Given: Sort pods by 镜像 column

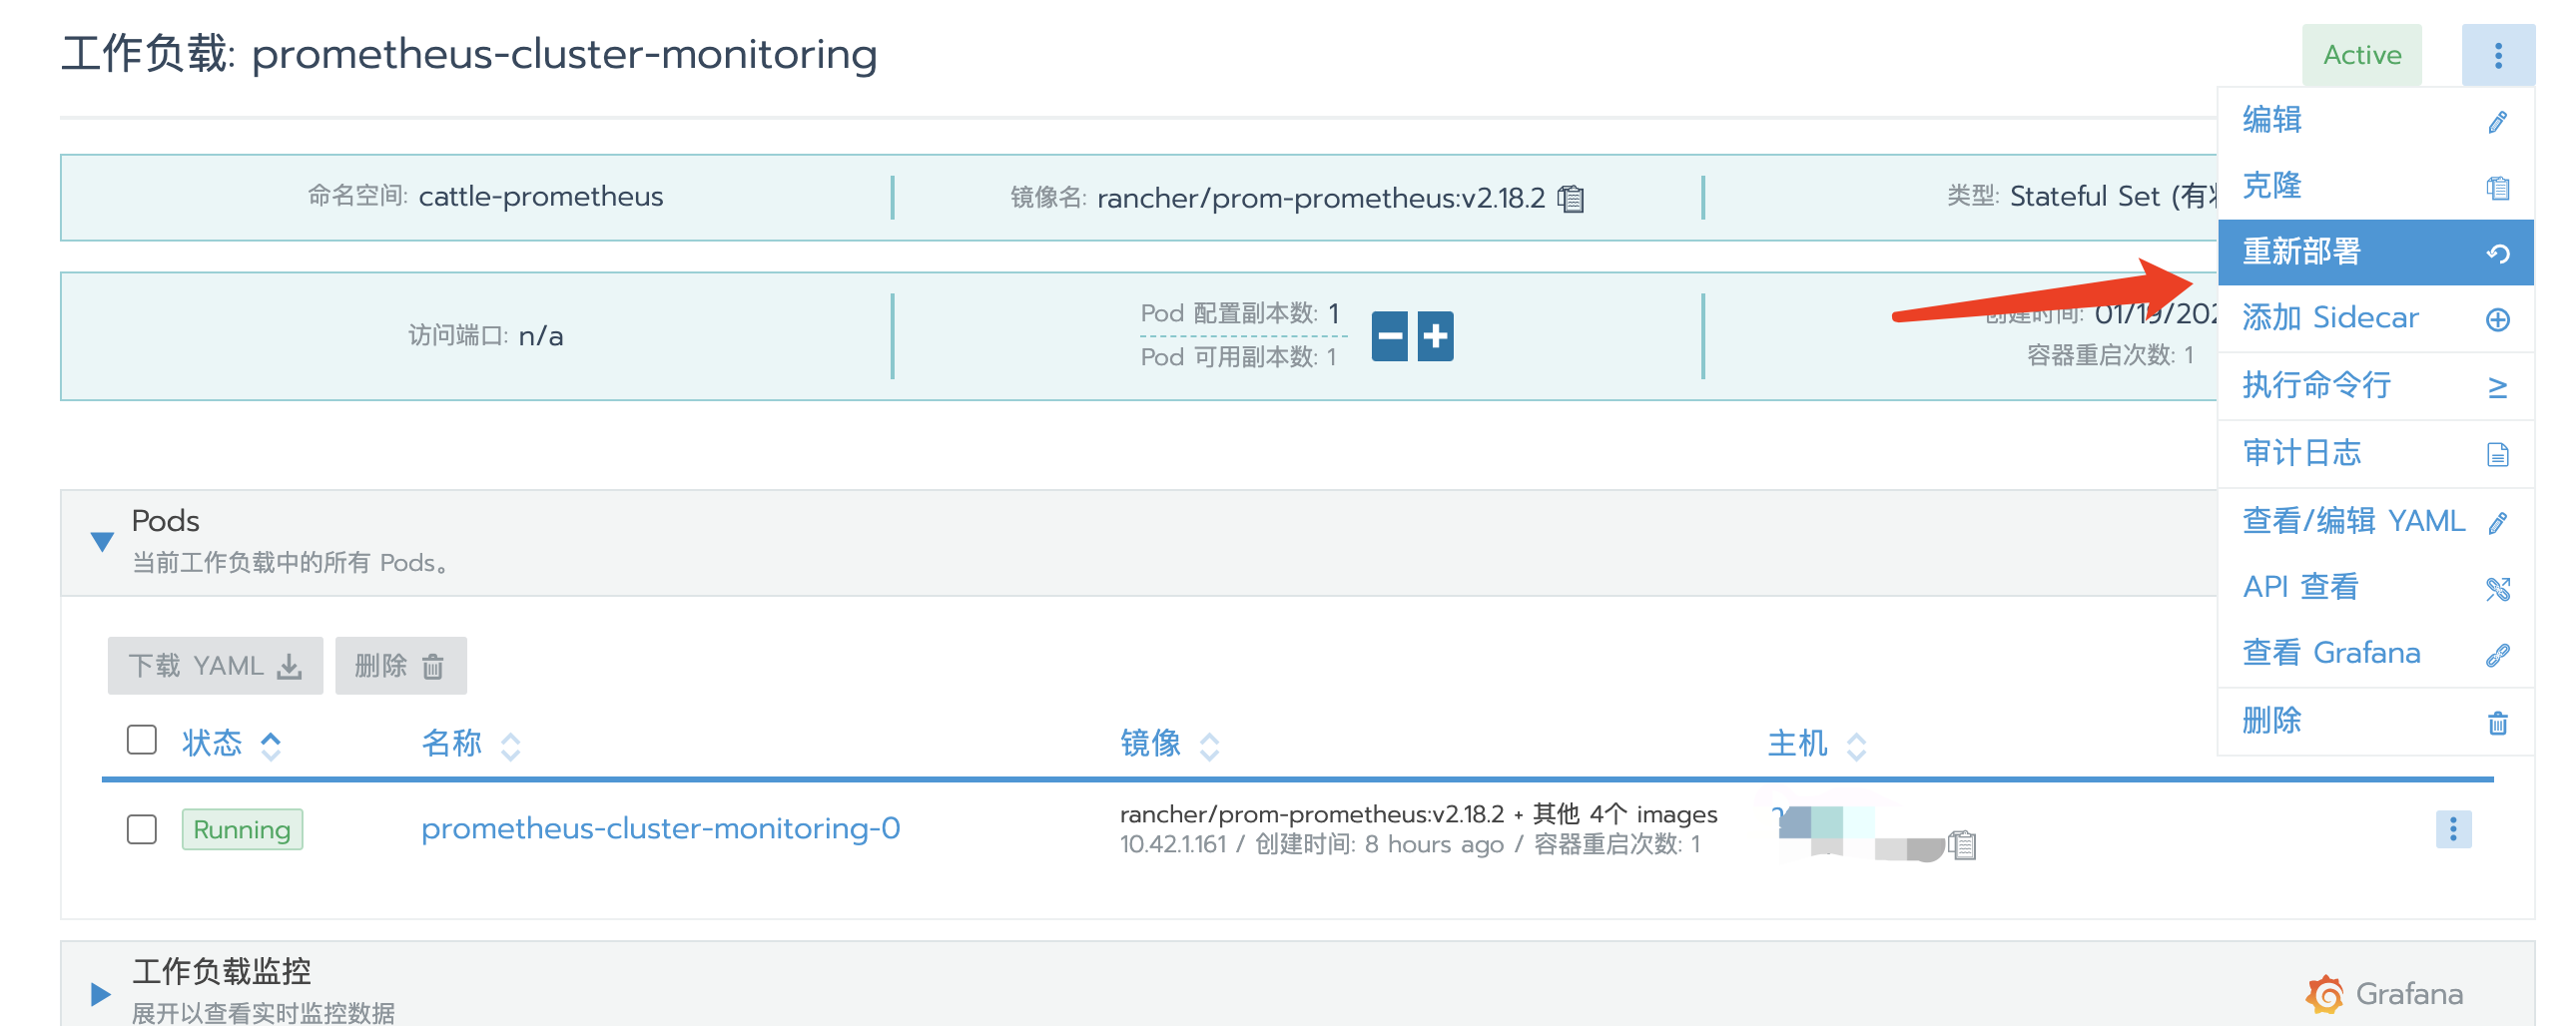Looking at the screenshot, I should (1169, 744).
